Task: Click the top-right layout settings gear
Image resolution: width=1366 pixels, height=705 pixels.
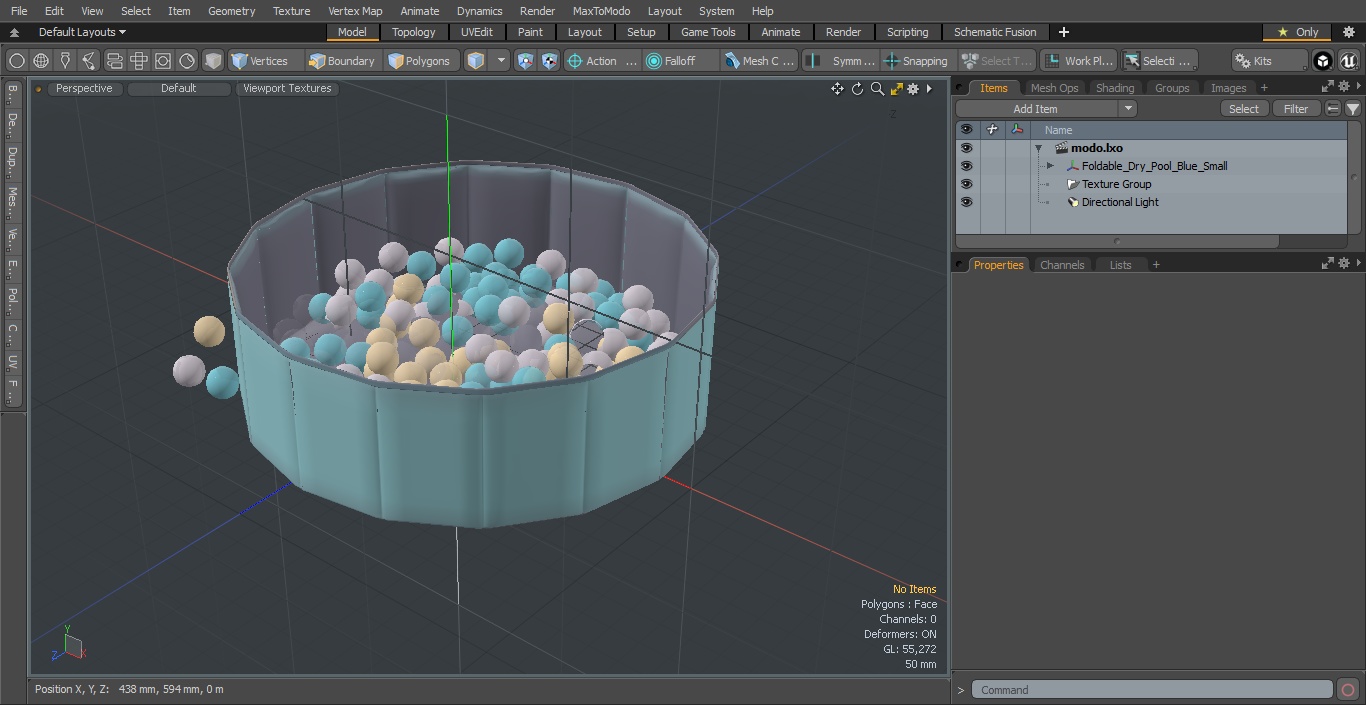Action: (1348, 32)
